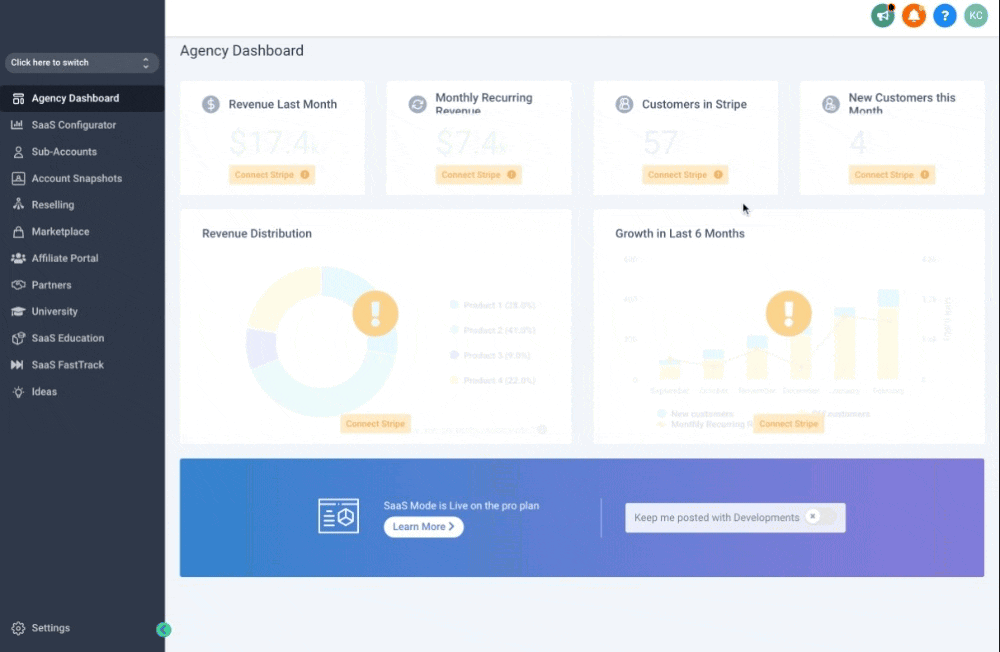Open the notifications bell icon
1000x652 pixels.
(913, 16)
